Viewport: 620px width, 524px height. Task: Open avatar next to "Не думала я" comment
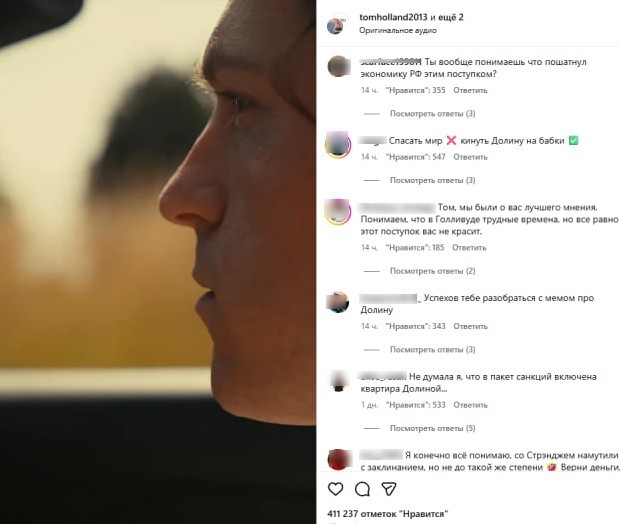click(338, 381)
